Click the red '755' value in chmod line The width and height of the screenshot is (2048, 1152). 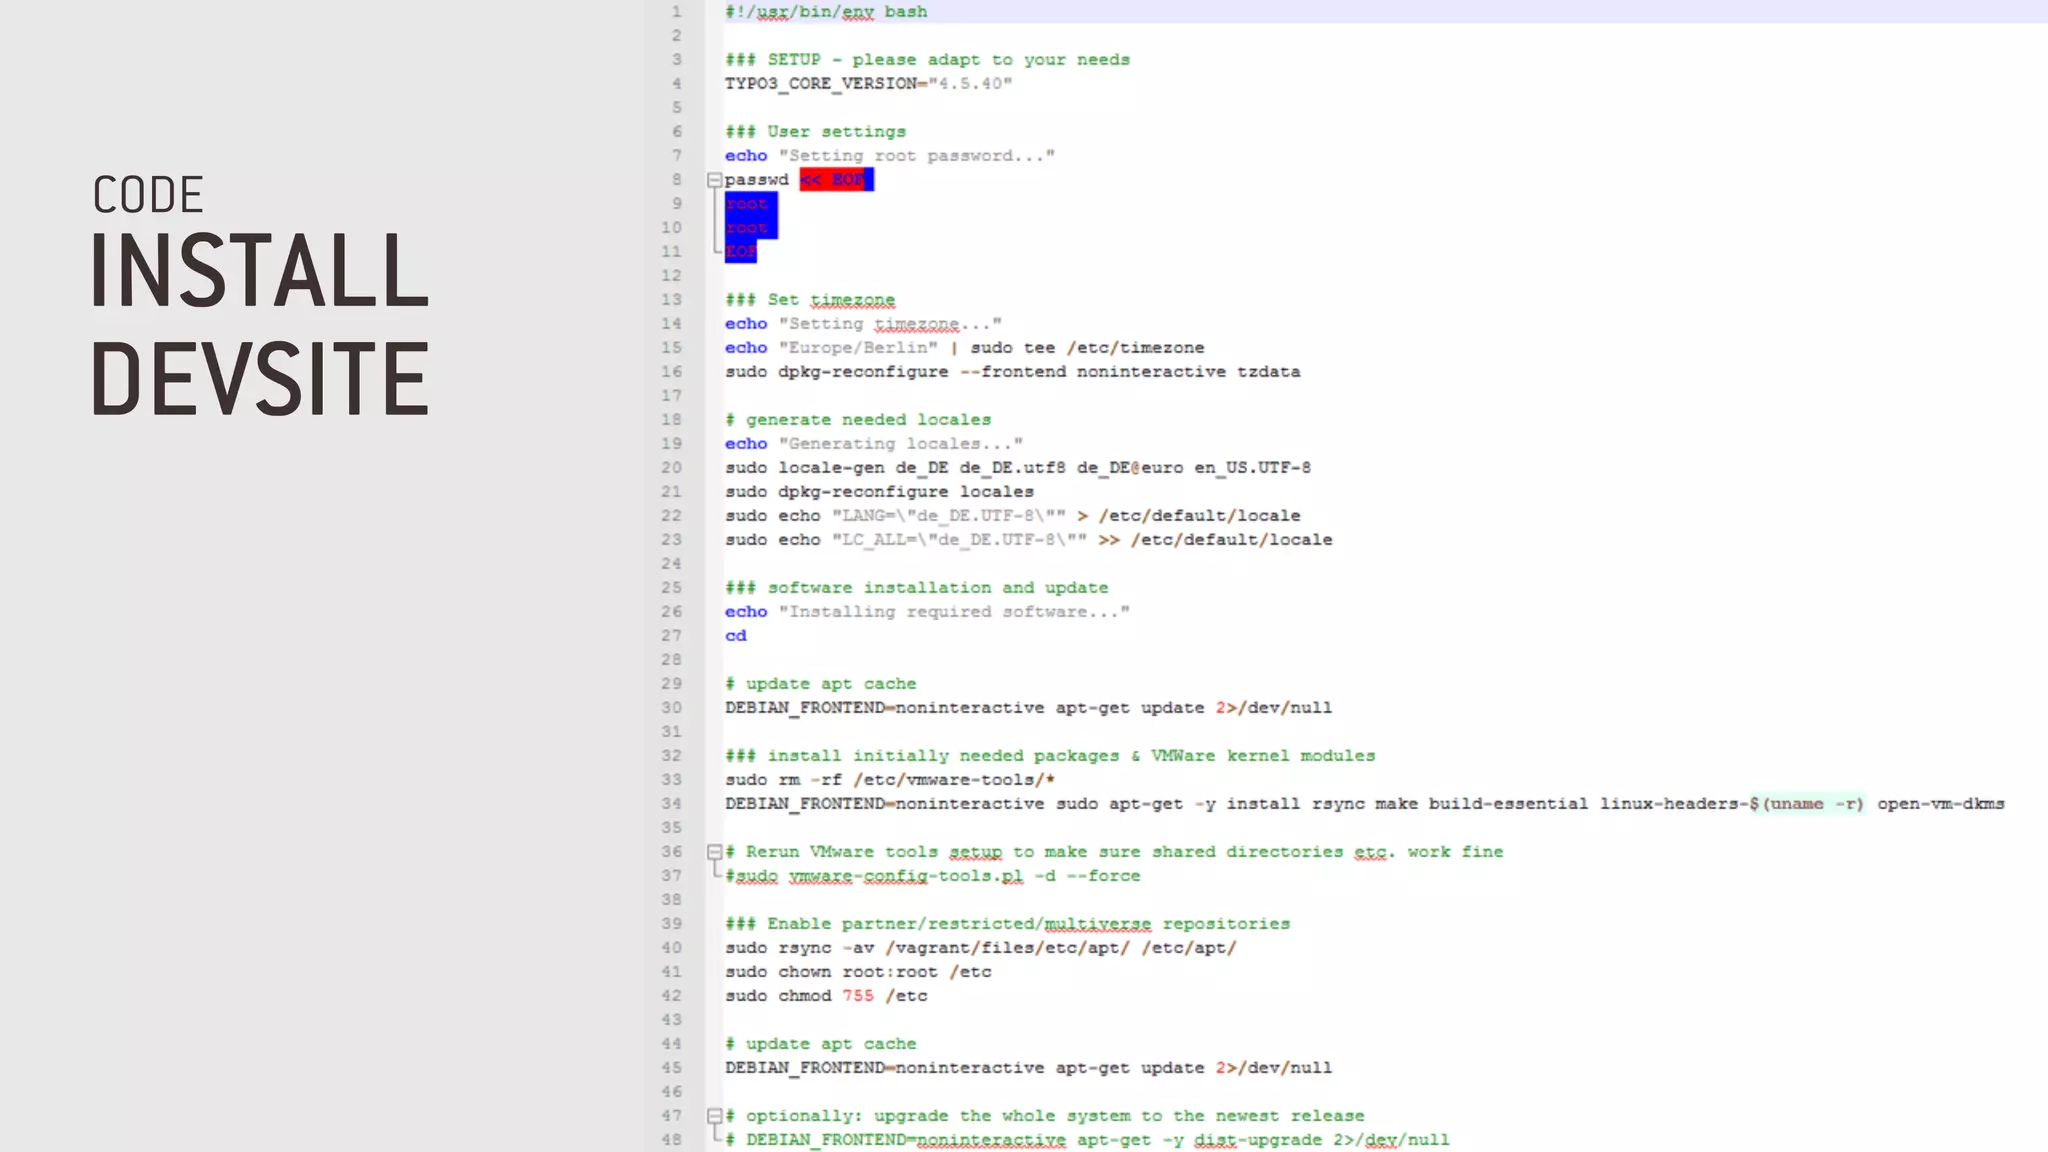point(857,996)
